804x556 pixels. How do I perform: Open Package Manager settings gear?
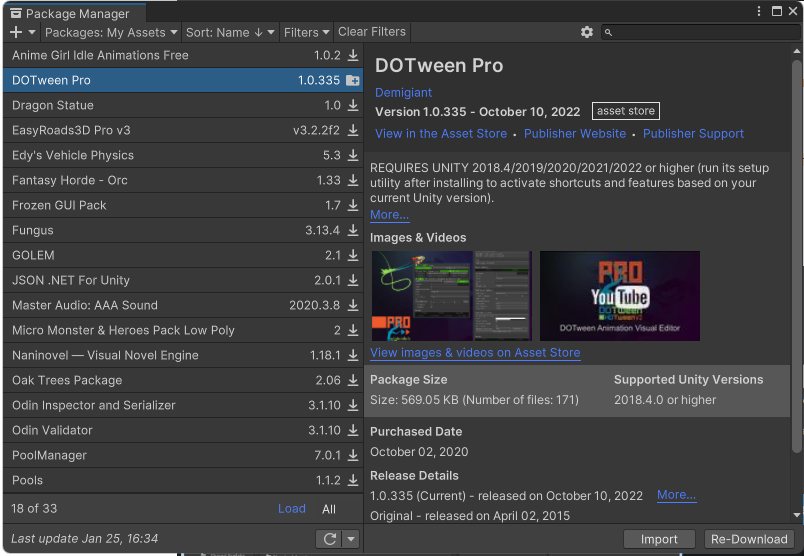click(x=587, y=32)
